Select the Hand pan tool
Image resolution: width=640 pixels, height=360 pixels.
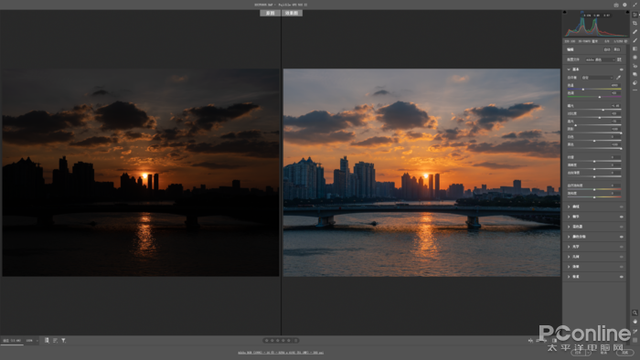pos(635,322)
